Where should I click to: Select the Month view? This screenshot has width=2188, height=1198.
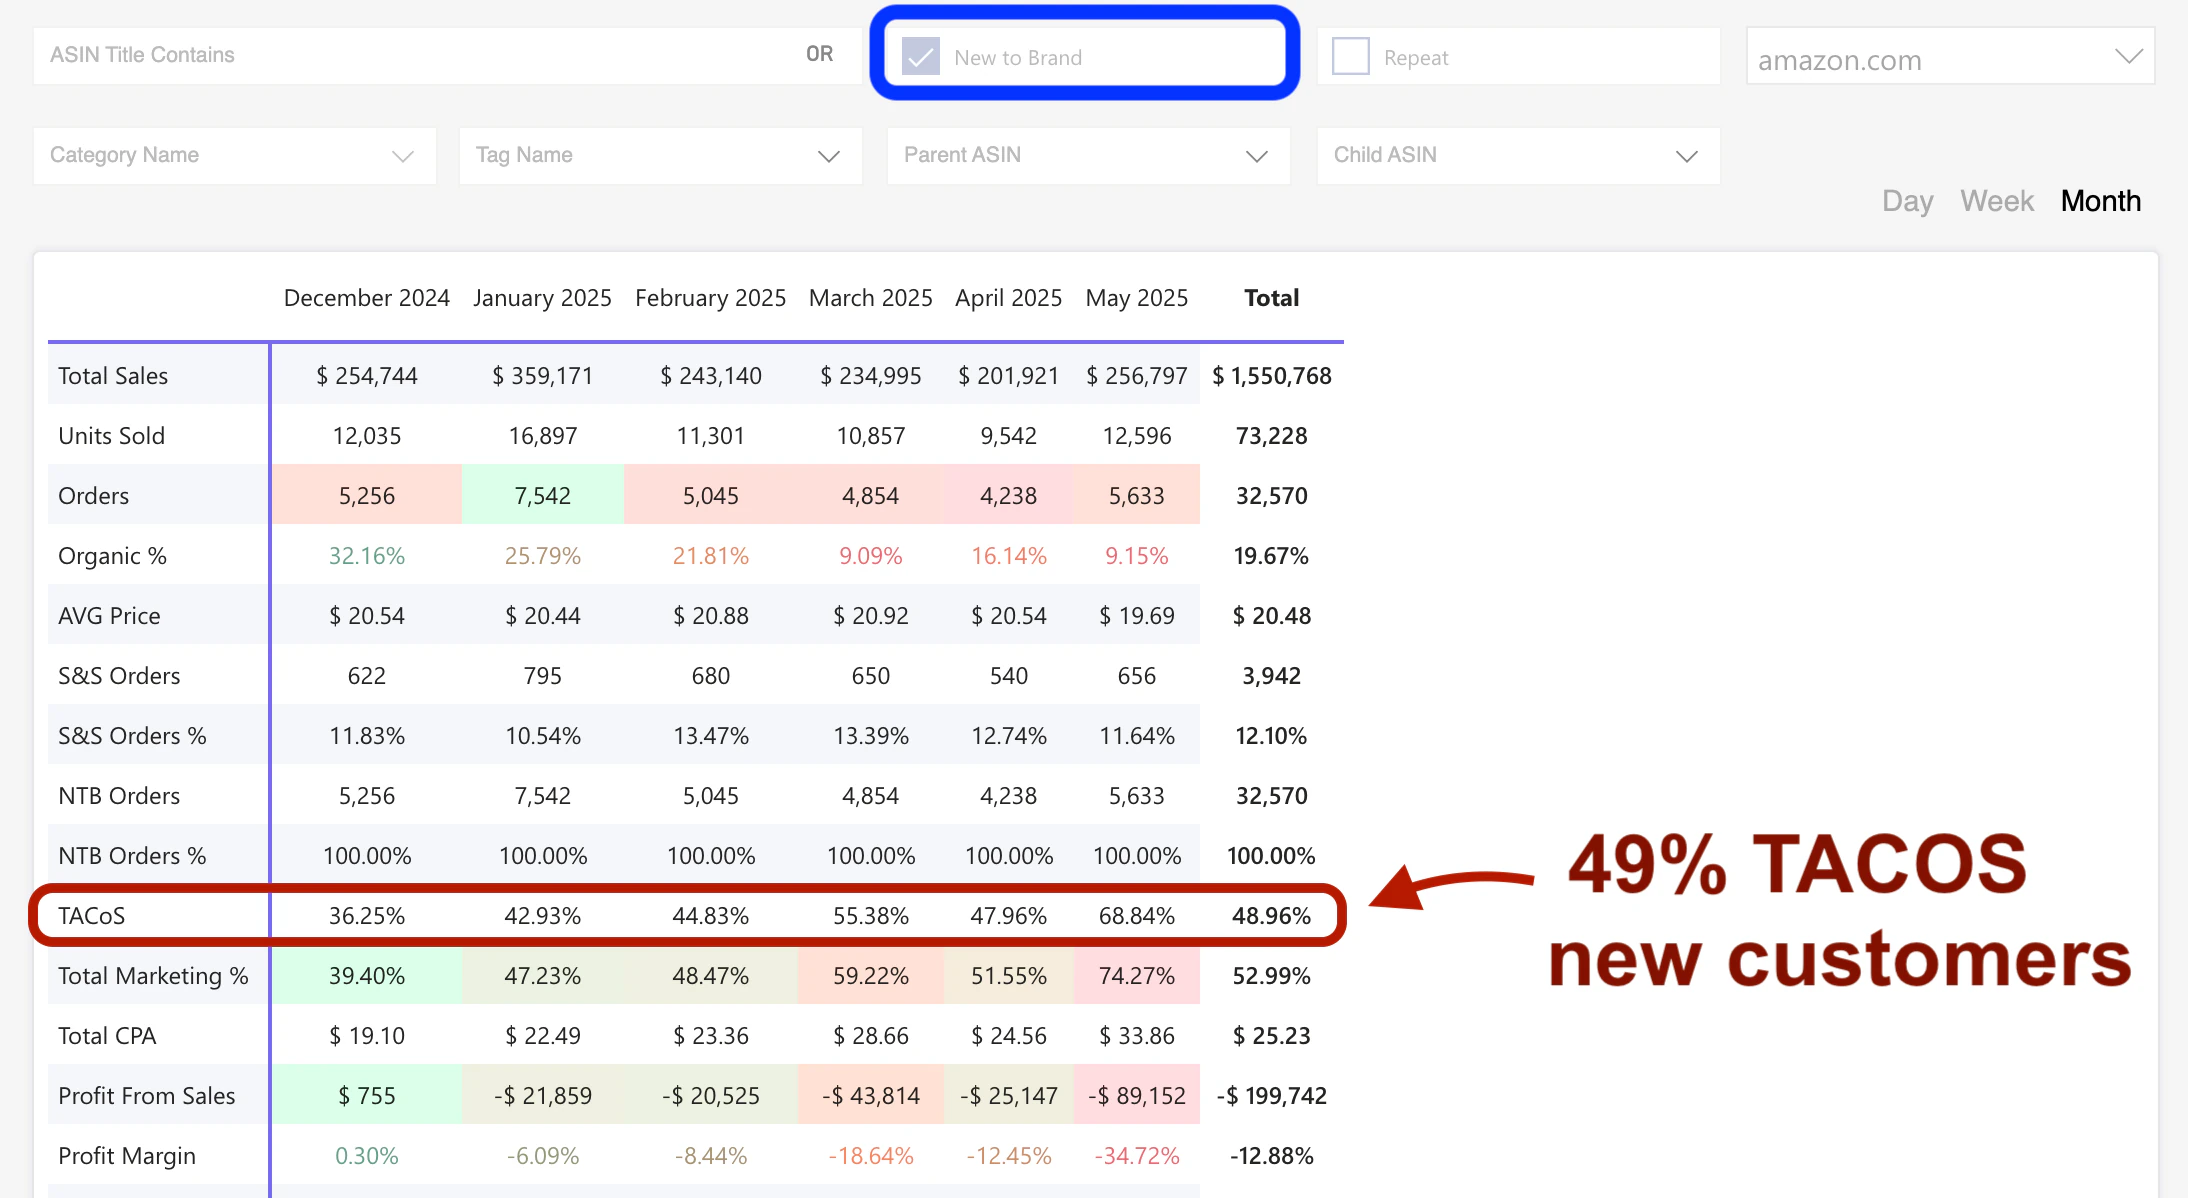[x=2101, y=201]
